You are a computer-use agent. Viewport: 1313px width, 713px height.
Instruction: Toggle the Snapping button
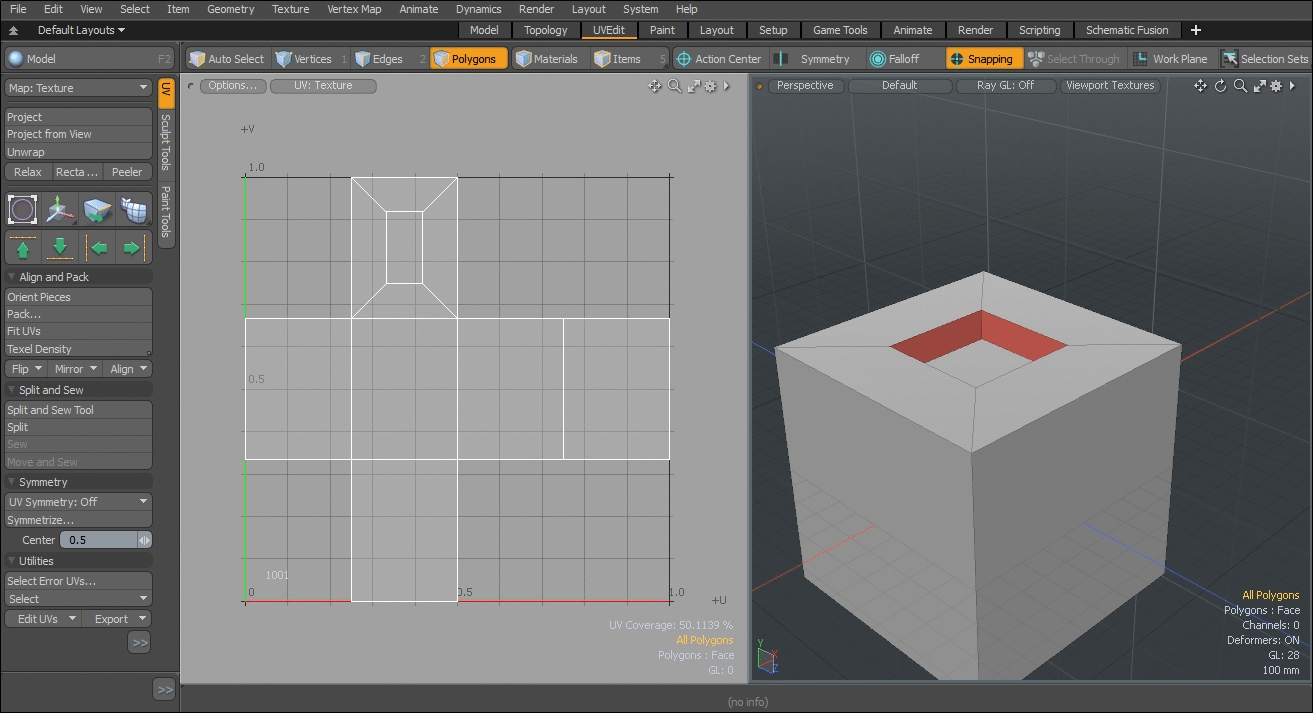980,59
